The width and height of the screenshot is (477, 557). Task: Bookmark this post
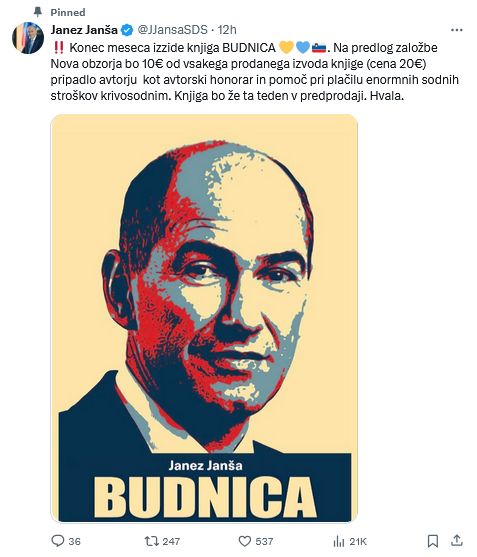coord(432,541)
